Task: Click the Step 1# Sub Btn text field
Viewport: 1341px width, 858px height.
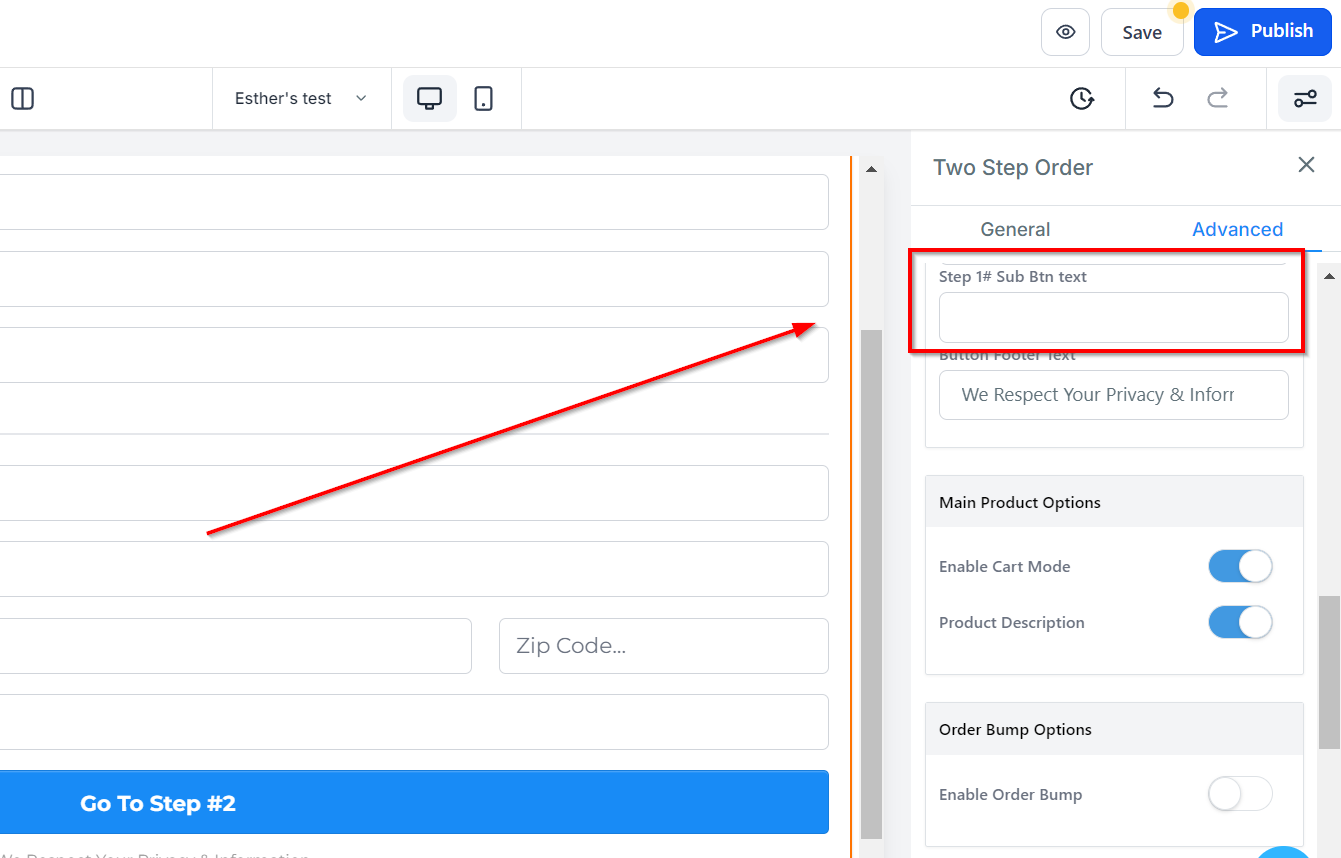Action: click(x=1113, y=318)
